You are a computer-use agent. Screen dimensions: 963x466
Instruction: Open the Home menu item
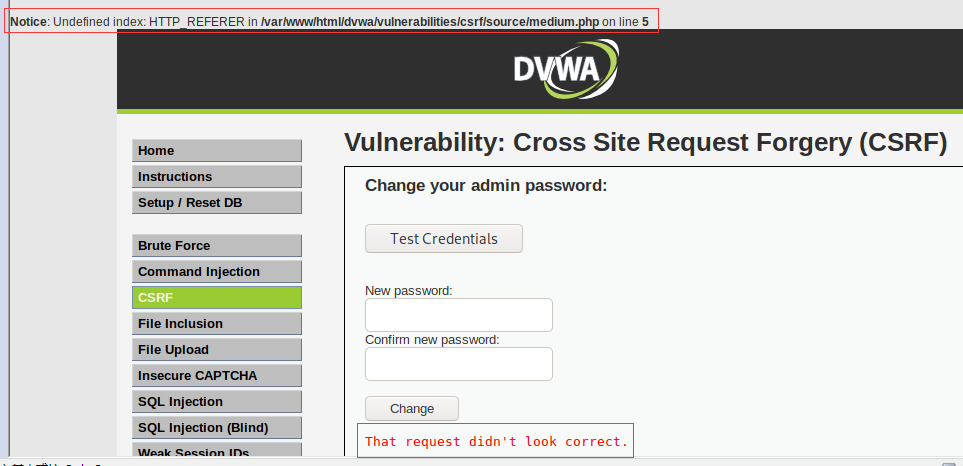pos(217,150)
